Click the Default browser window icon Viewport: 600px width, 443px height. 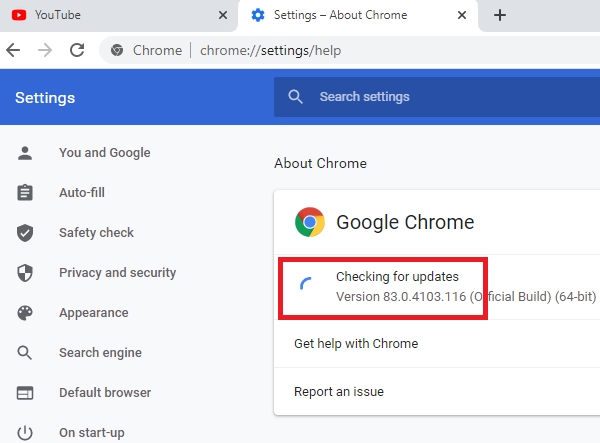click(x=25, y=393)
